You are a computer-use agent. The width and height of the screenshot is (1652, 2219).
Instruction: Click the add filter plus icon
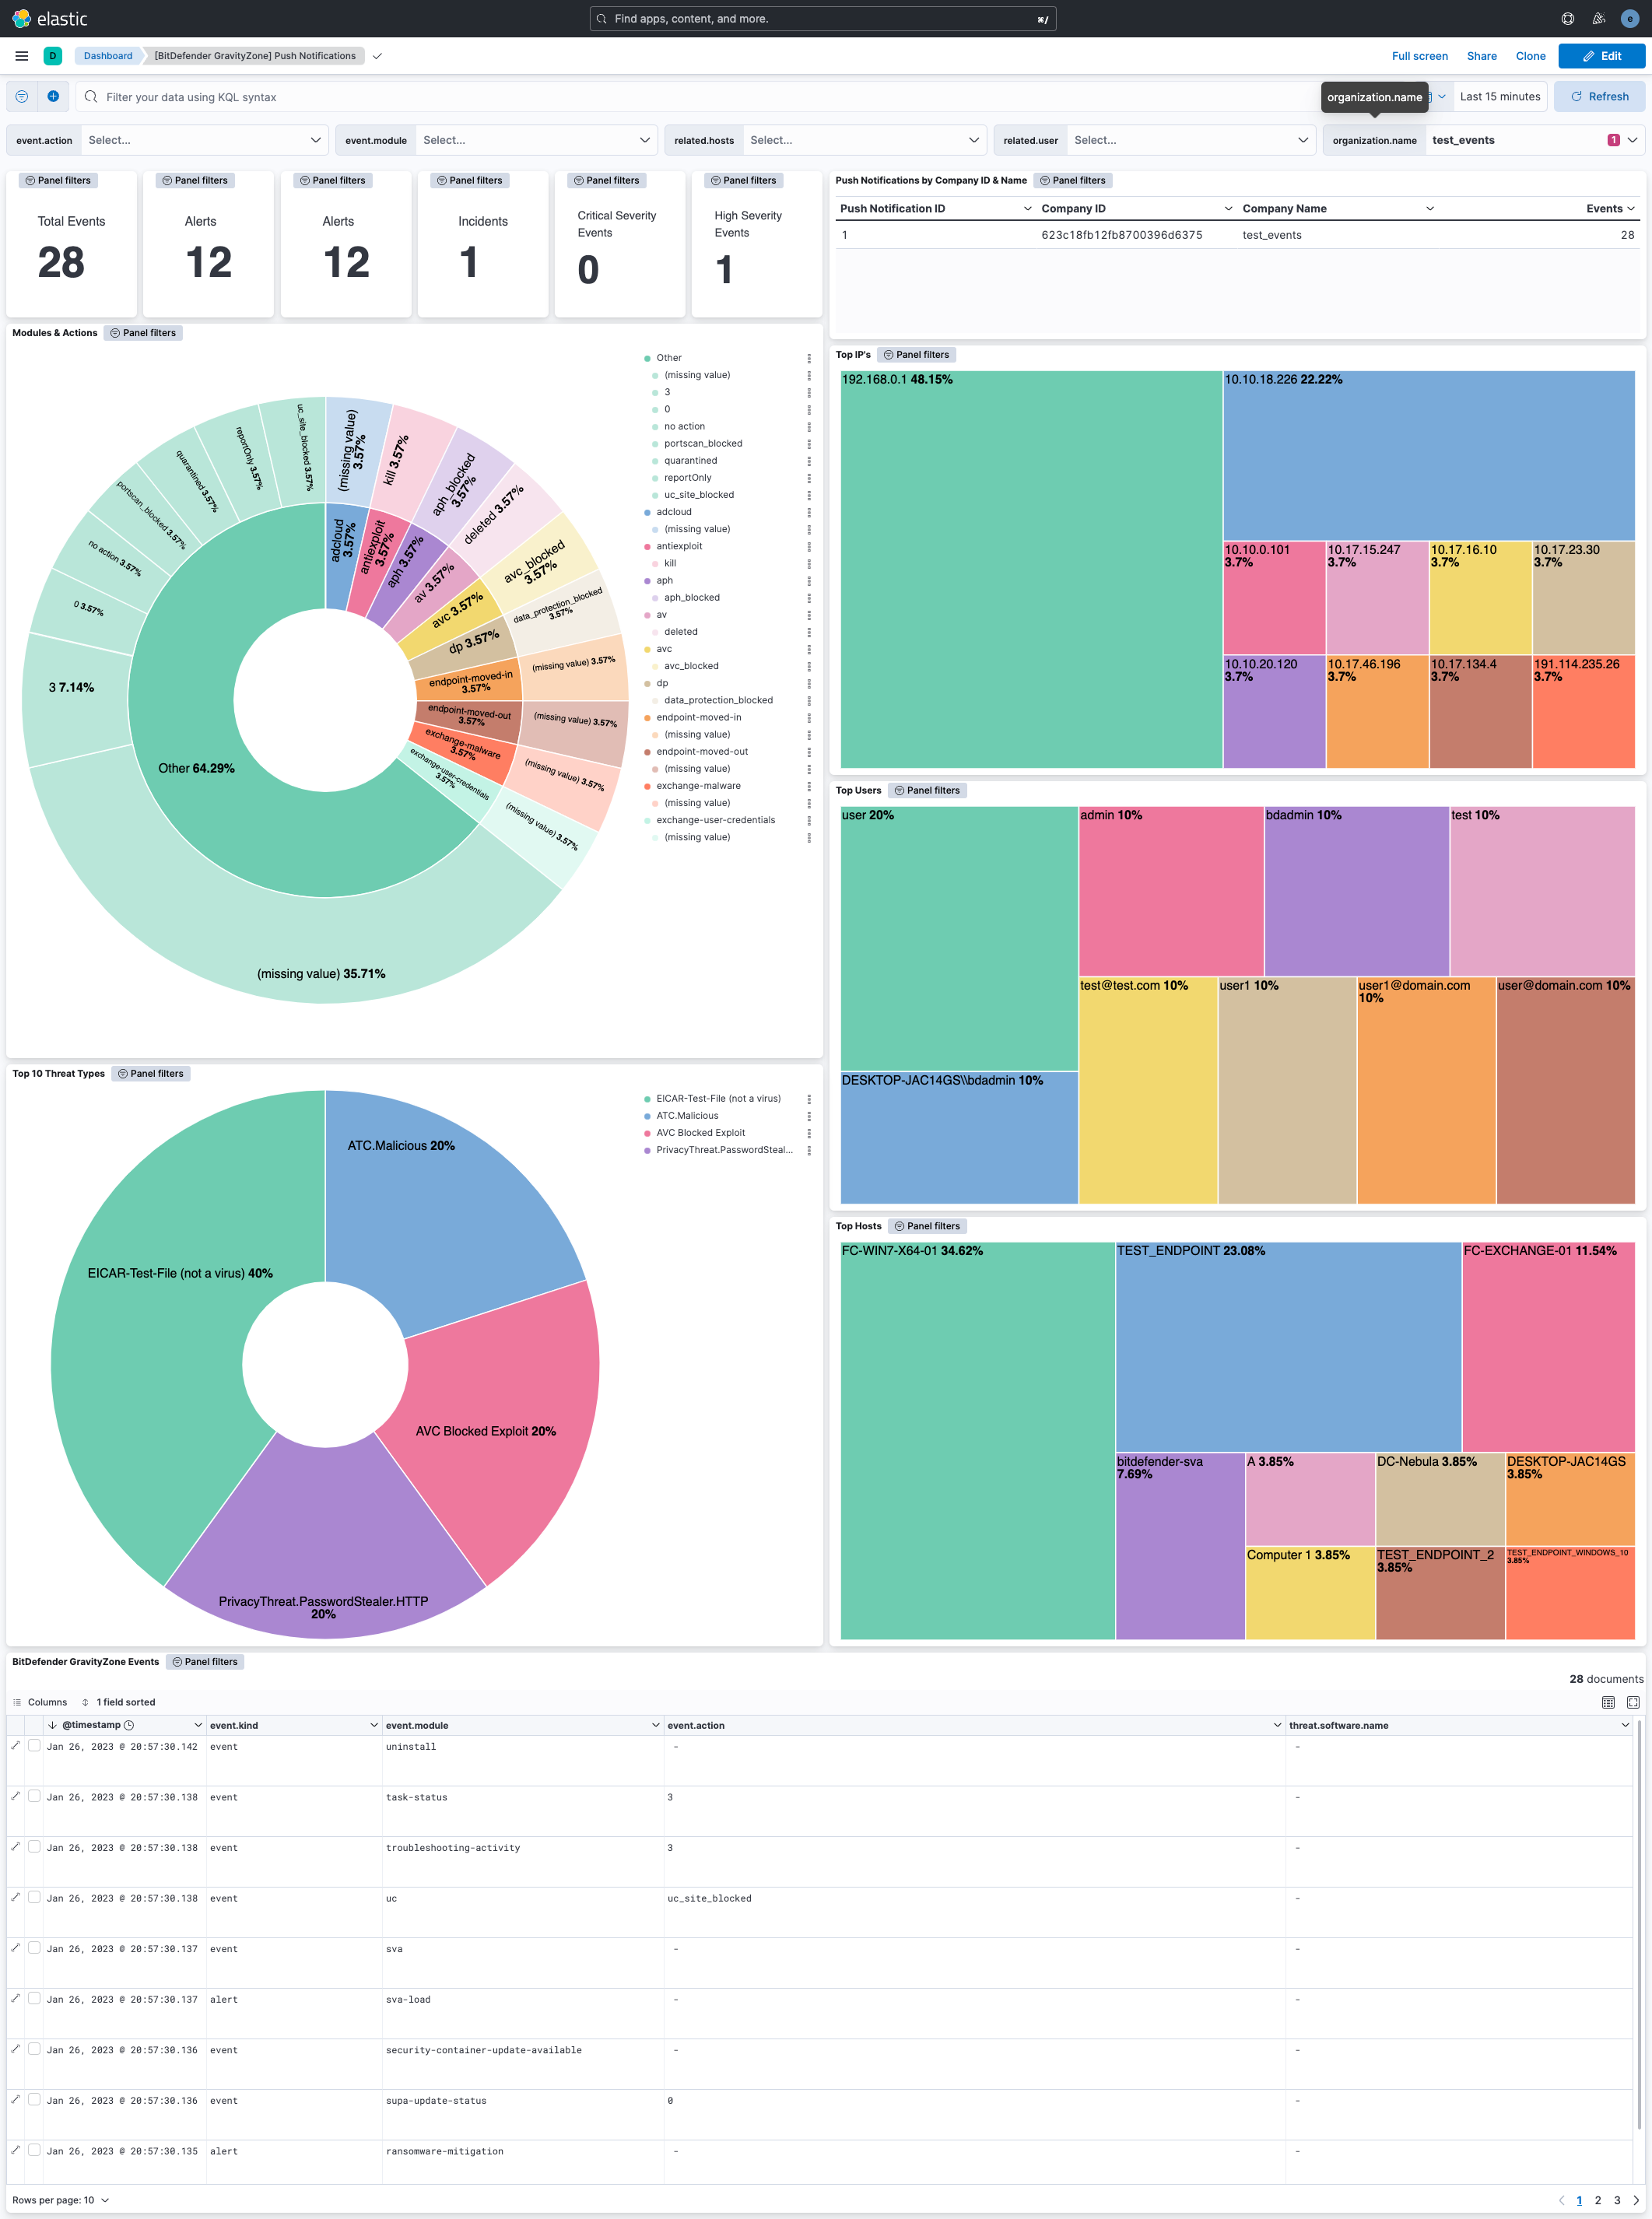click(54, 96)
